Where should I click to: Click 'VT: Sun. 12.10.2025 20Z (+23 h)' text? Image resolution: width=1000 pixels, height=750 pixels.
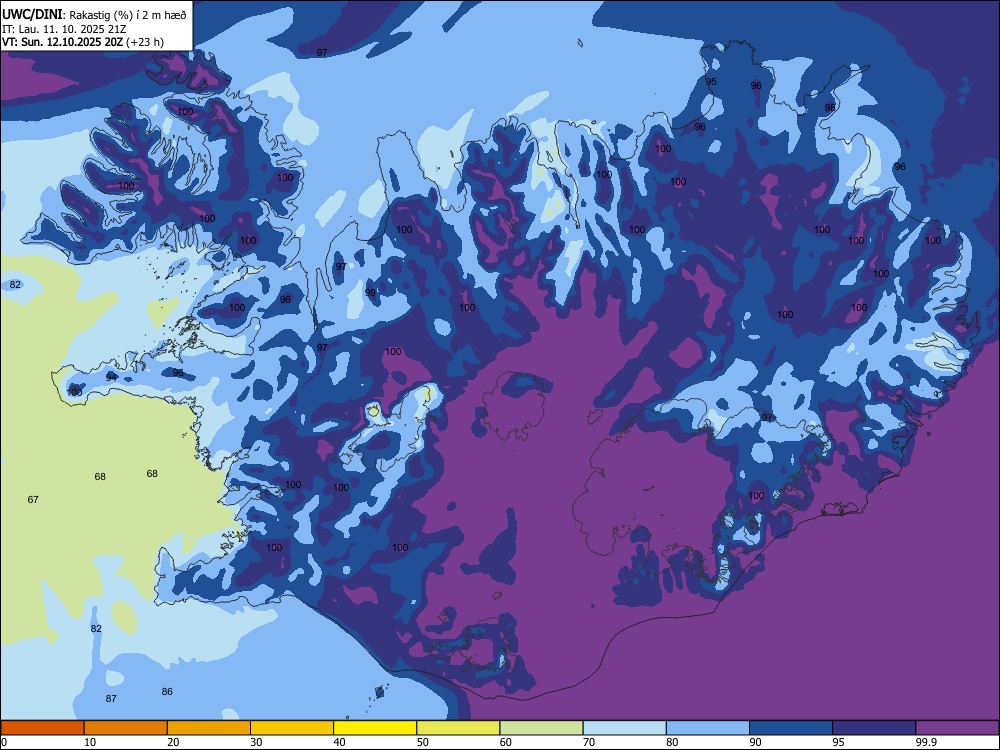(x=83, y=42)
